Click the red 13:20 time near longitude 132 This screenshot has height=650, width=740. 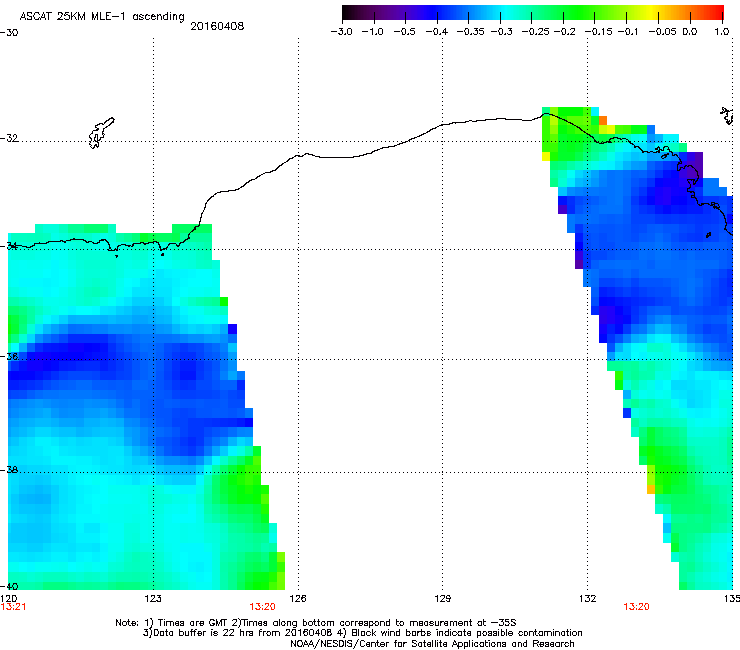[x=636, y=607]
